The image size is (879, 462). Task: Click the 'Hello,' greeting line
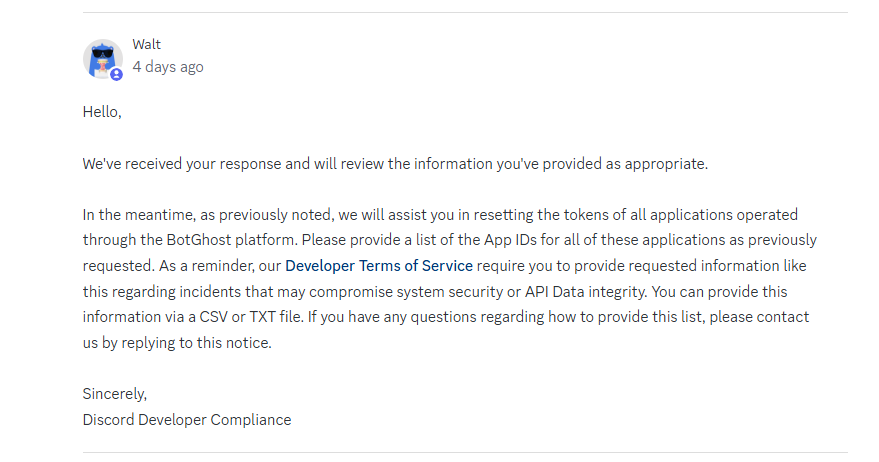pyautogui.click(x=102, y=112)
